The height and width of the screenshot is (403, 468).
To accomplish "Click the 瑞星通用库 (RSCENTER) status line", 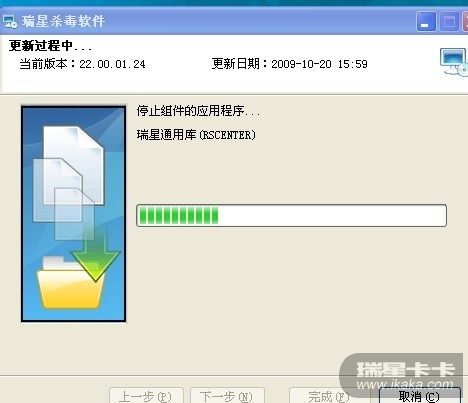I will point(196,135).
